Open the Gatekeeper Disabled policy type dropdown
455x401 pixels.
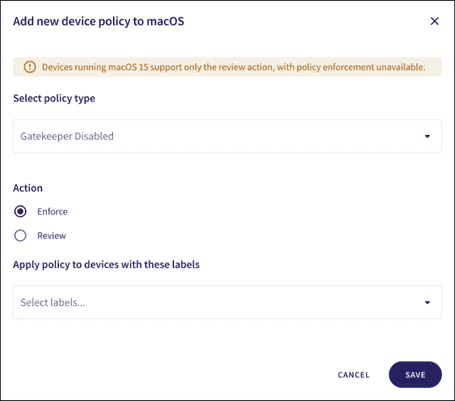(227, 136)
